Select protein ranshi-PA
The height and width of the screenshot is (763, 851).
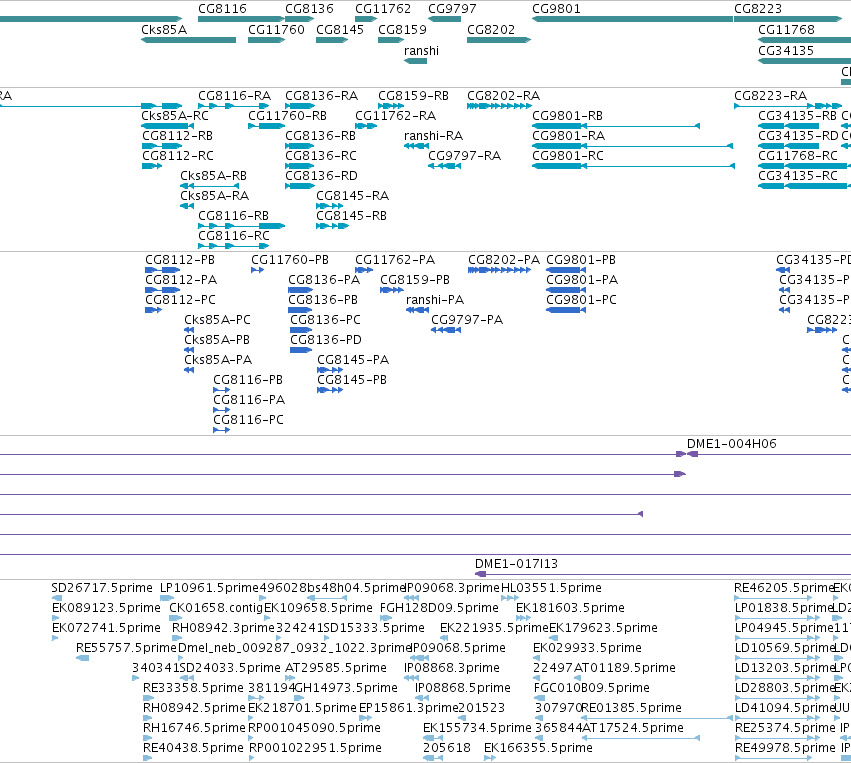point(435,300)
